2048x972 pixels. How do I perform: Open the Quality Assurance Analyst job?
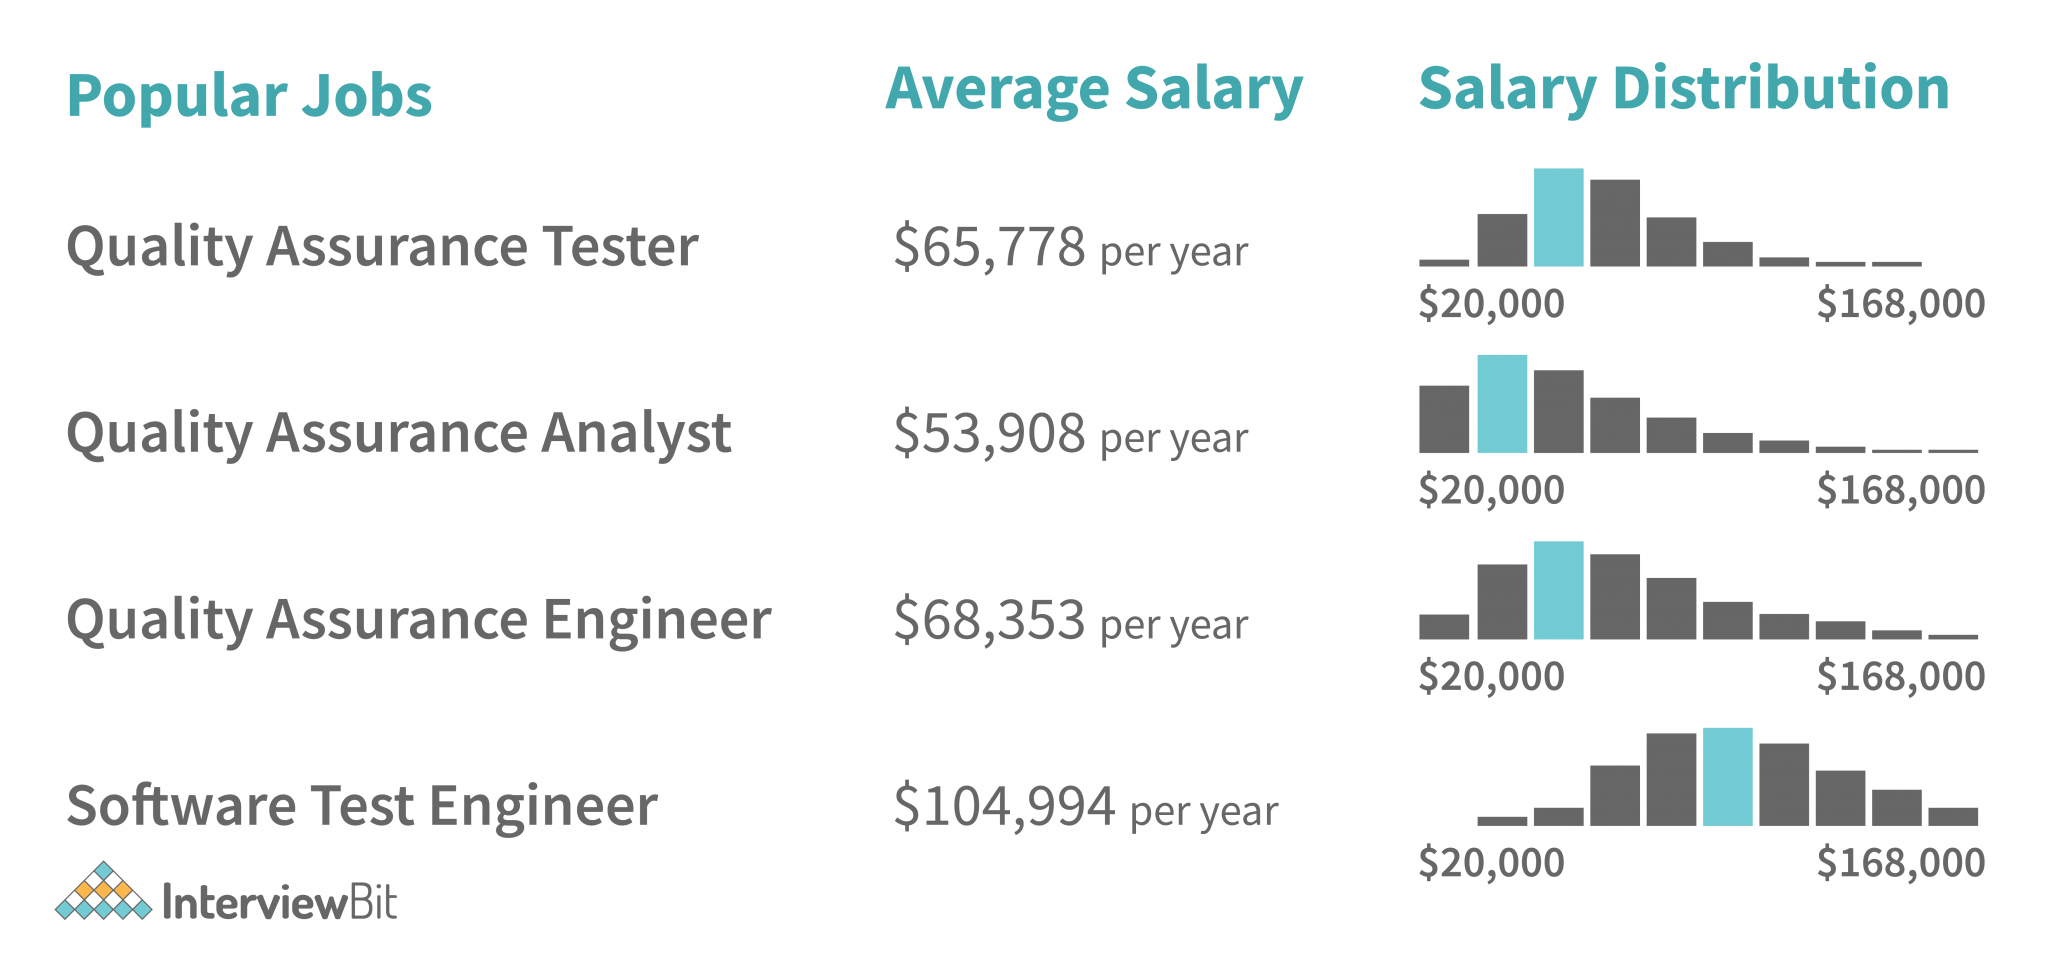(398, 434)
